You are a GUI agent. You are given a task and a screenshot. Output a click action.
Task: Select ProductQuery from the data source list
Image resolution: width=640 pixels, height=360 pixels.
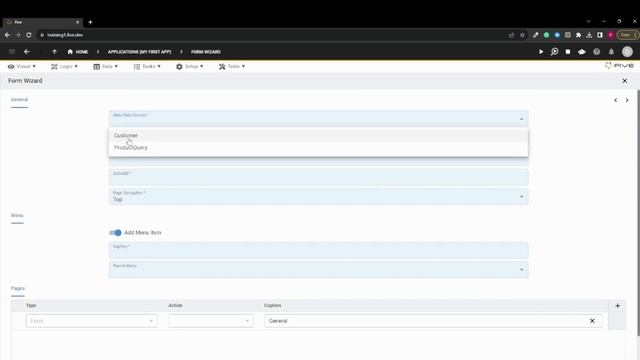click(x=318, y=148)
